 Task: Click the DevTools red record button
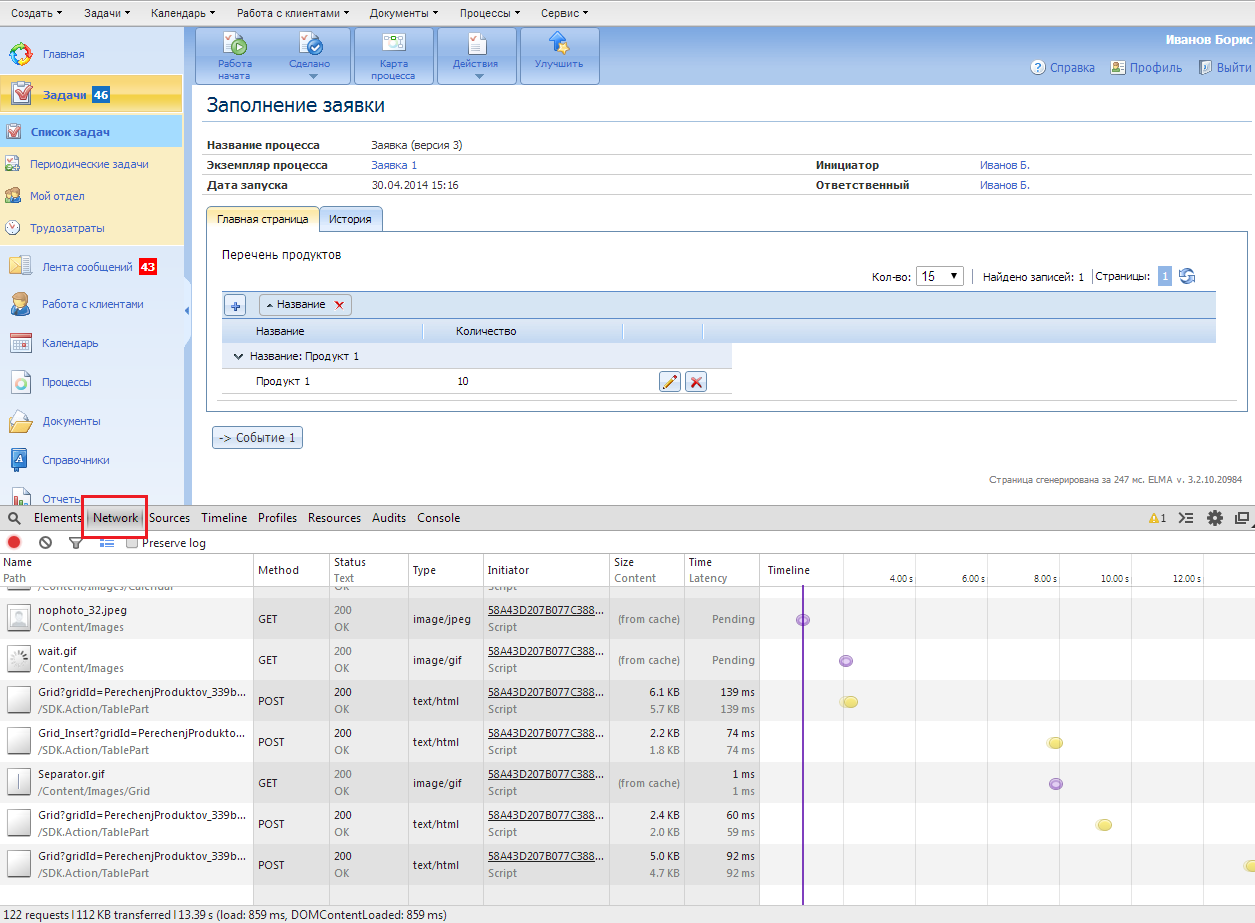click(x=14, y=543)
